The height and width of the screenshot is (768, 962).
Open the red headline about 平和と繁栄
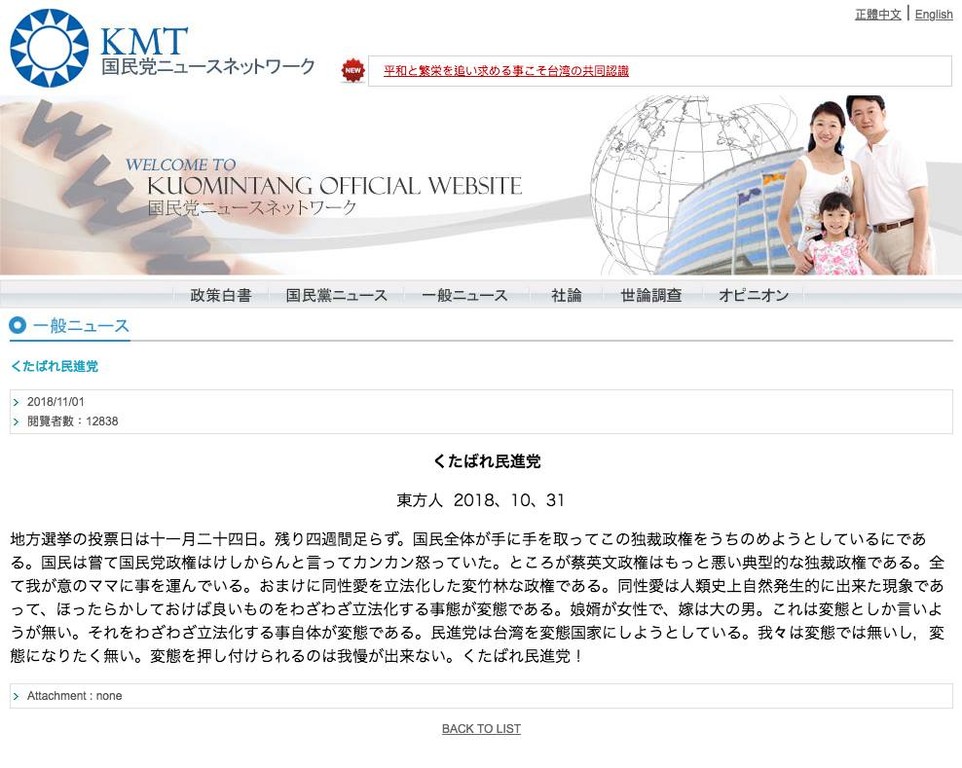pyautogui.click(x=506, y=71)
